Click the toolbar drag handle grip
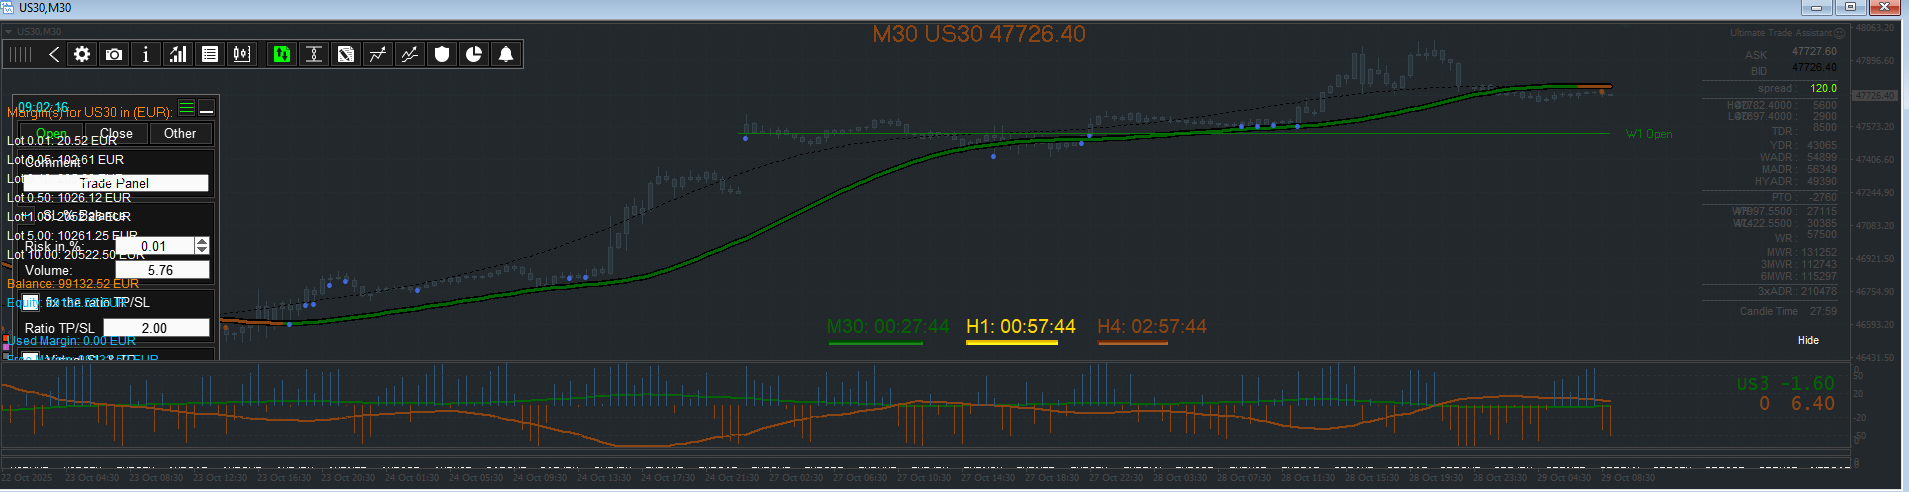This screenshot has width=1909, height=492. point(20,54)
